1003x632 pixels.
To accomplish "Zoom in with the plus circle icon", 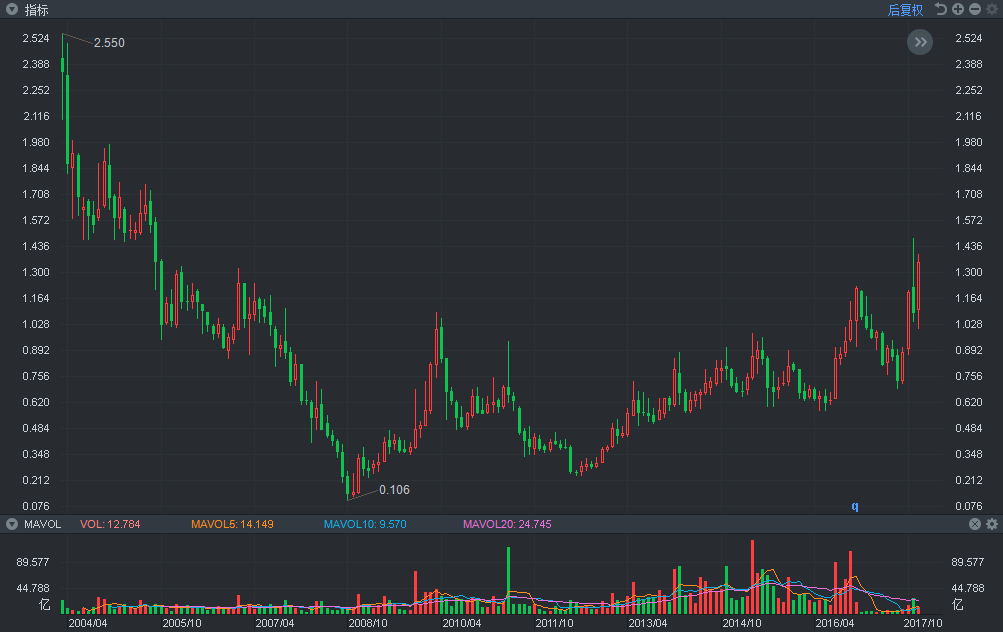I will 958,9.
